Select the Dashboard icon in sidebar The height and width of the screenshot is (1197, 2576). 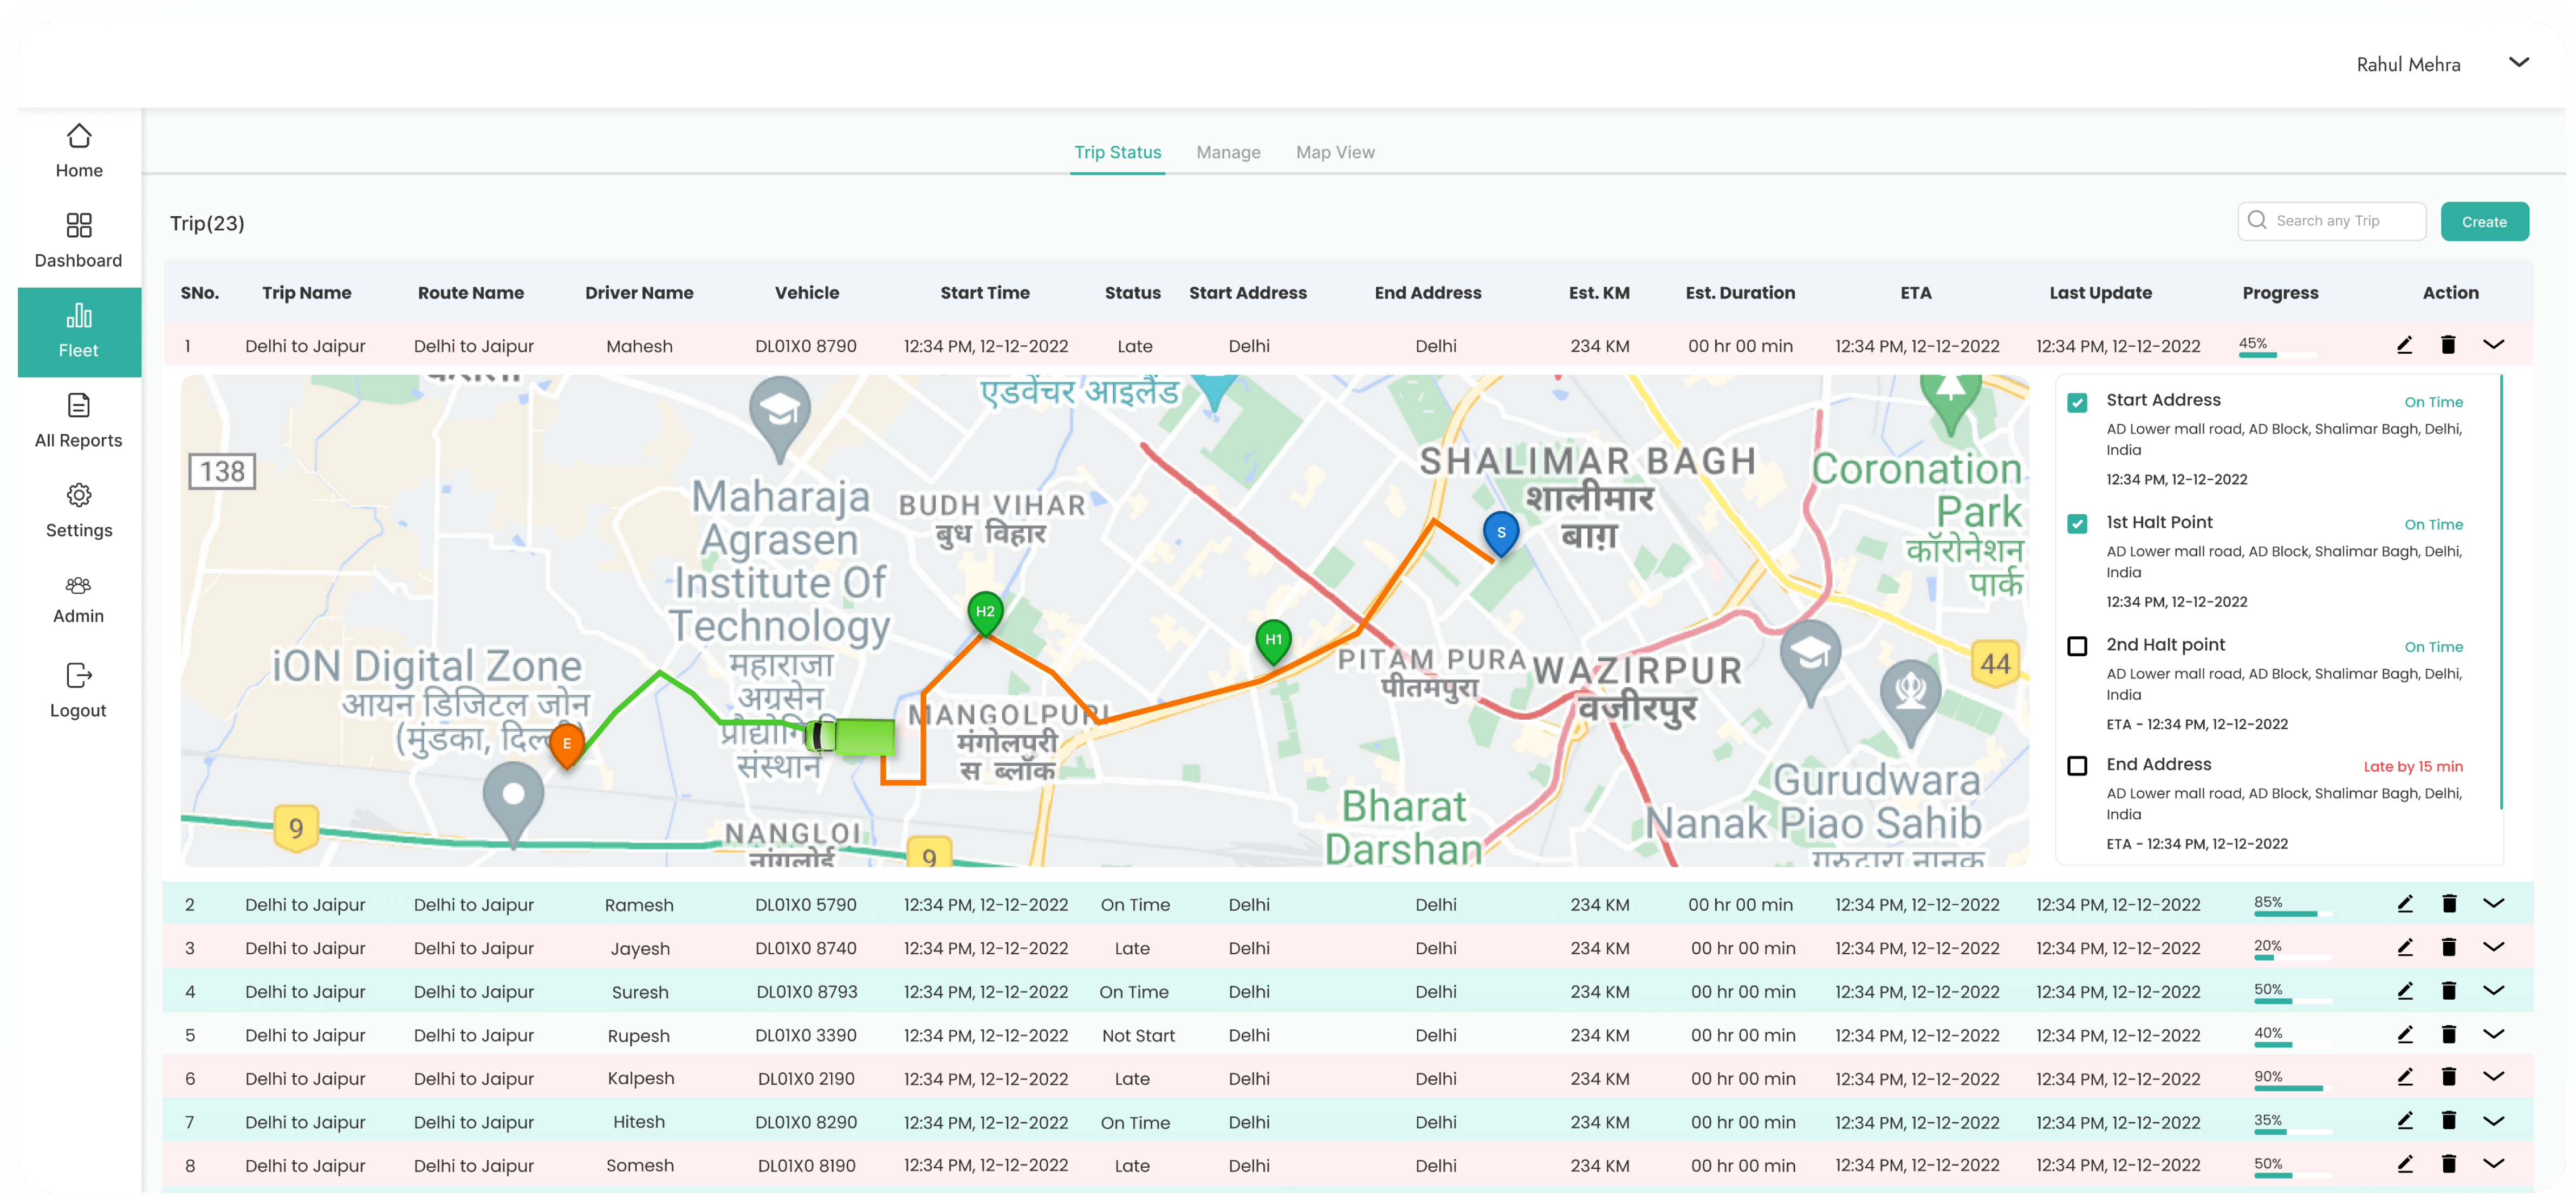click(78, 239)
